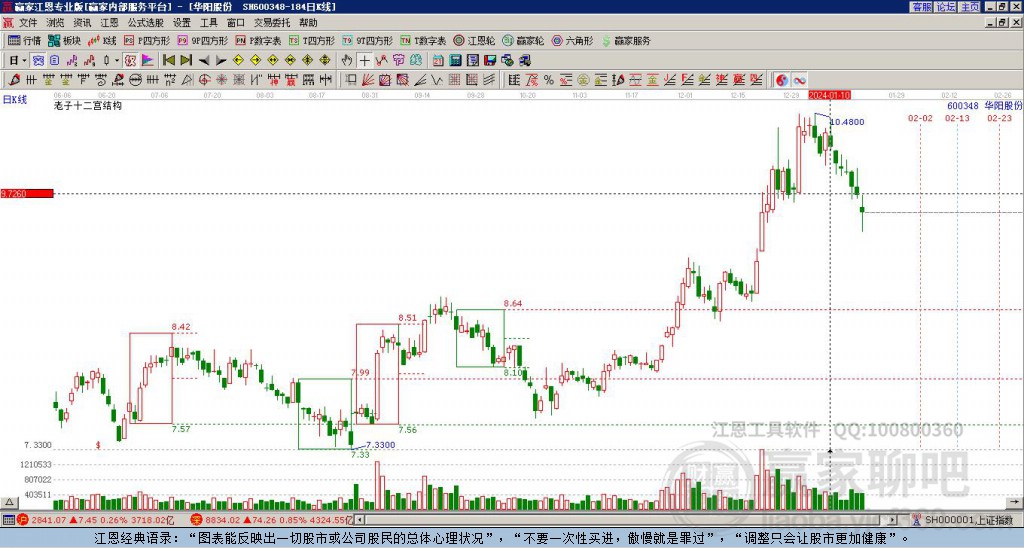Open the 公式选股 menu
The height and width of the screenshot is (548, 1024).
(146, 23)
